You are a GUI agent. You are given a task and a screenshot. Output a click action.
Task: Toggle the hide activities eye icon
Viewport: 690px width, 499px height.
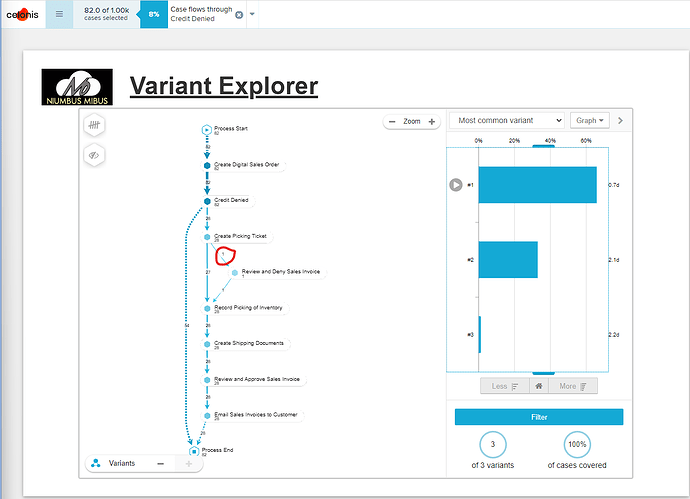[92, 155]
